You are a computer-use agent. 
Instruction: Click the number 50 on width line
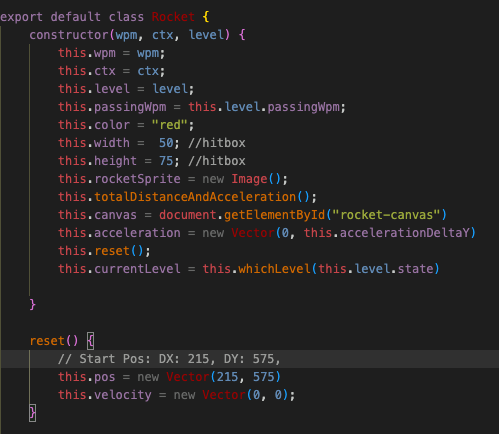point(166,143)
